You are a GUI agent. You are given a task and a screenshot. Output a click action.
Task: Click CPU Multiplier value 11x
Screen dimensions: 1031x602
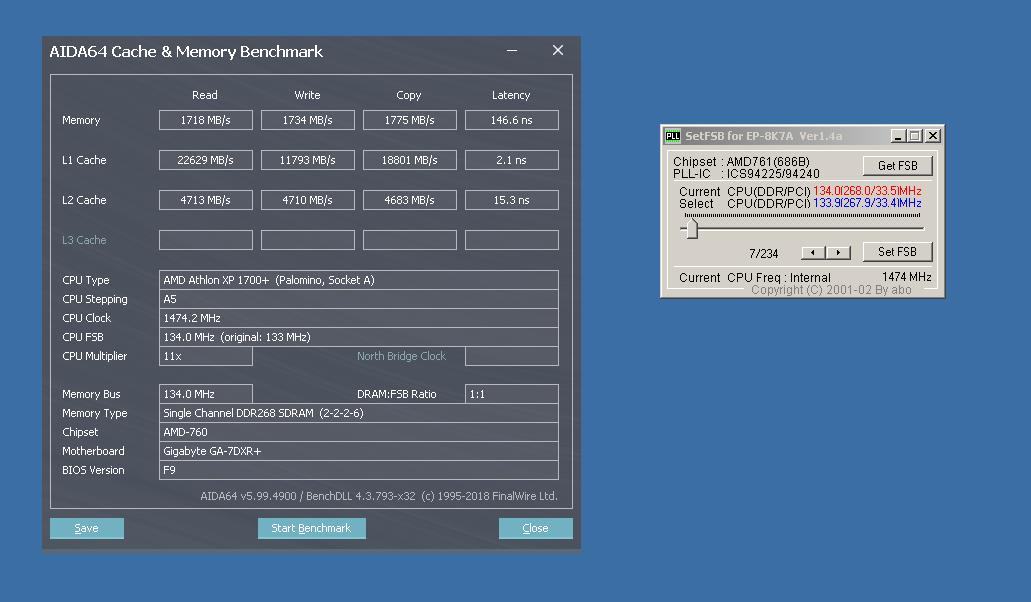[x=206, y=356]
